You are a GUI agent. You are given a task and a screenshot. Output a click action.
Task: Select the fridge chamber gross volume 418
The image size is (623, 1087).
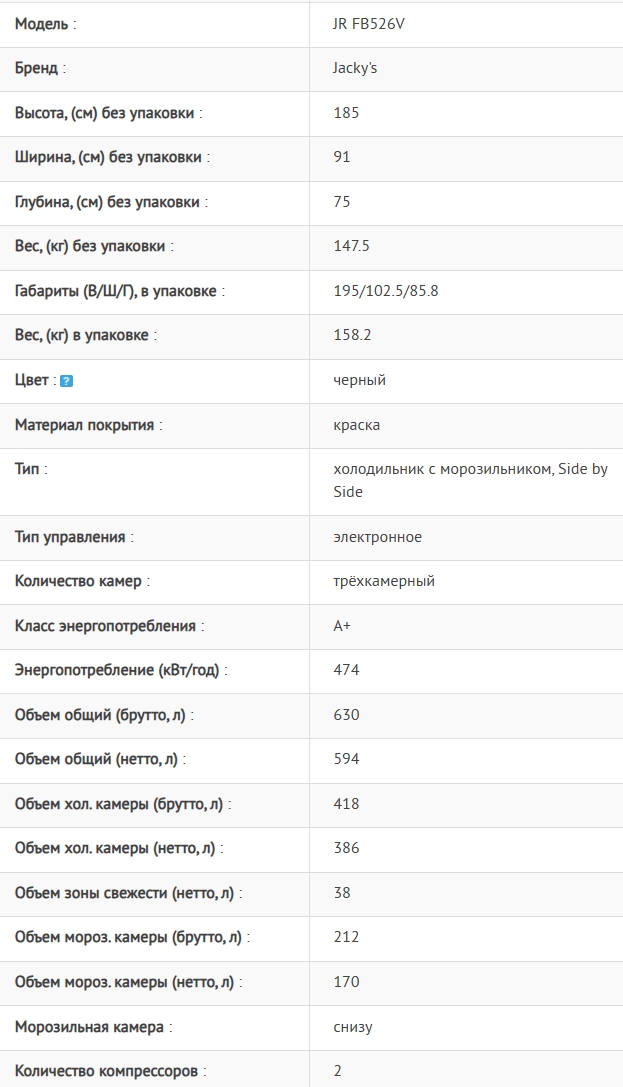click(346, 803)
